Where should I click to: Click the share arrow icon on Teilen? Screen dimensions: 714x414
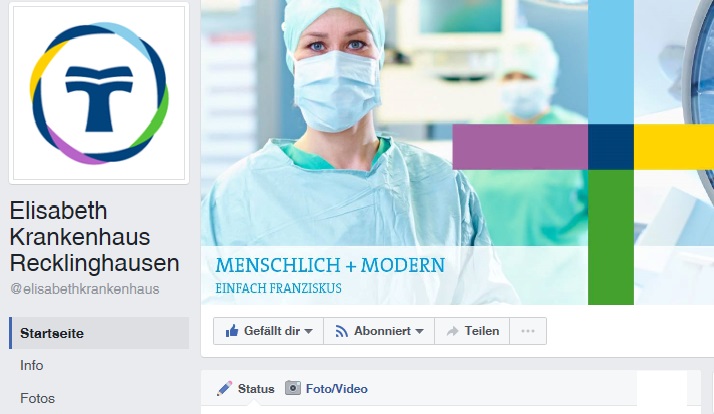coord(452,331)
